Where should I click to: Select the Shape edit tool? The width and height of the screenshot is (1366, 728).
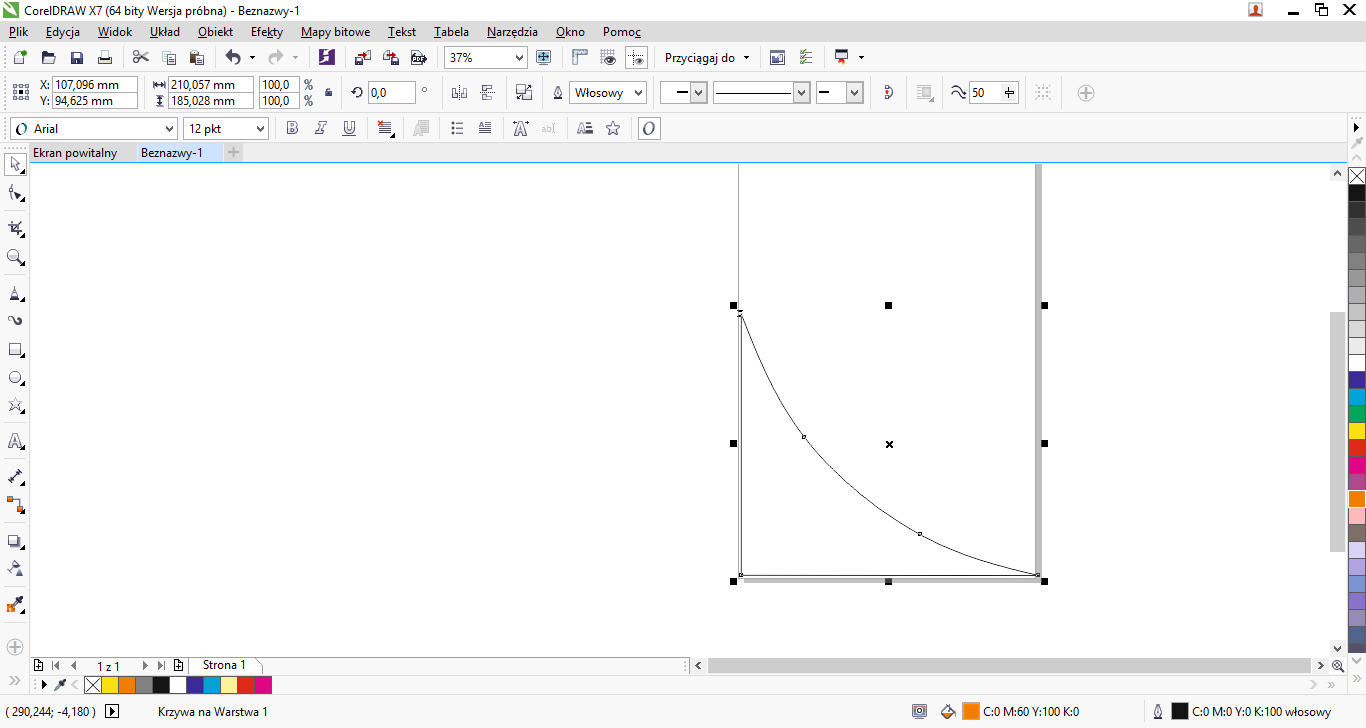click(x=15, y=193)
